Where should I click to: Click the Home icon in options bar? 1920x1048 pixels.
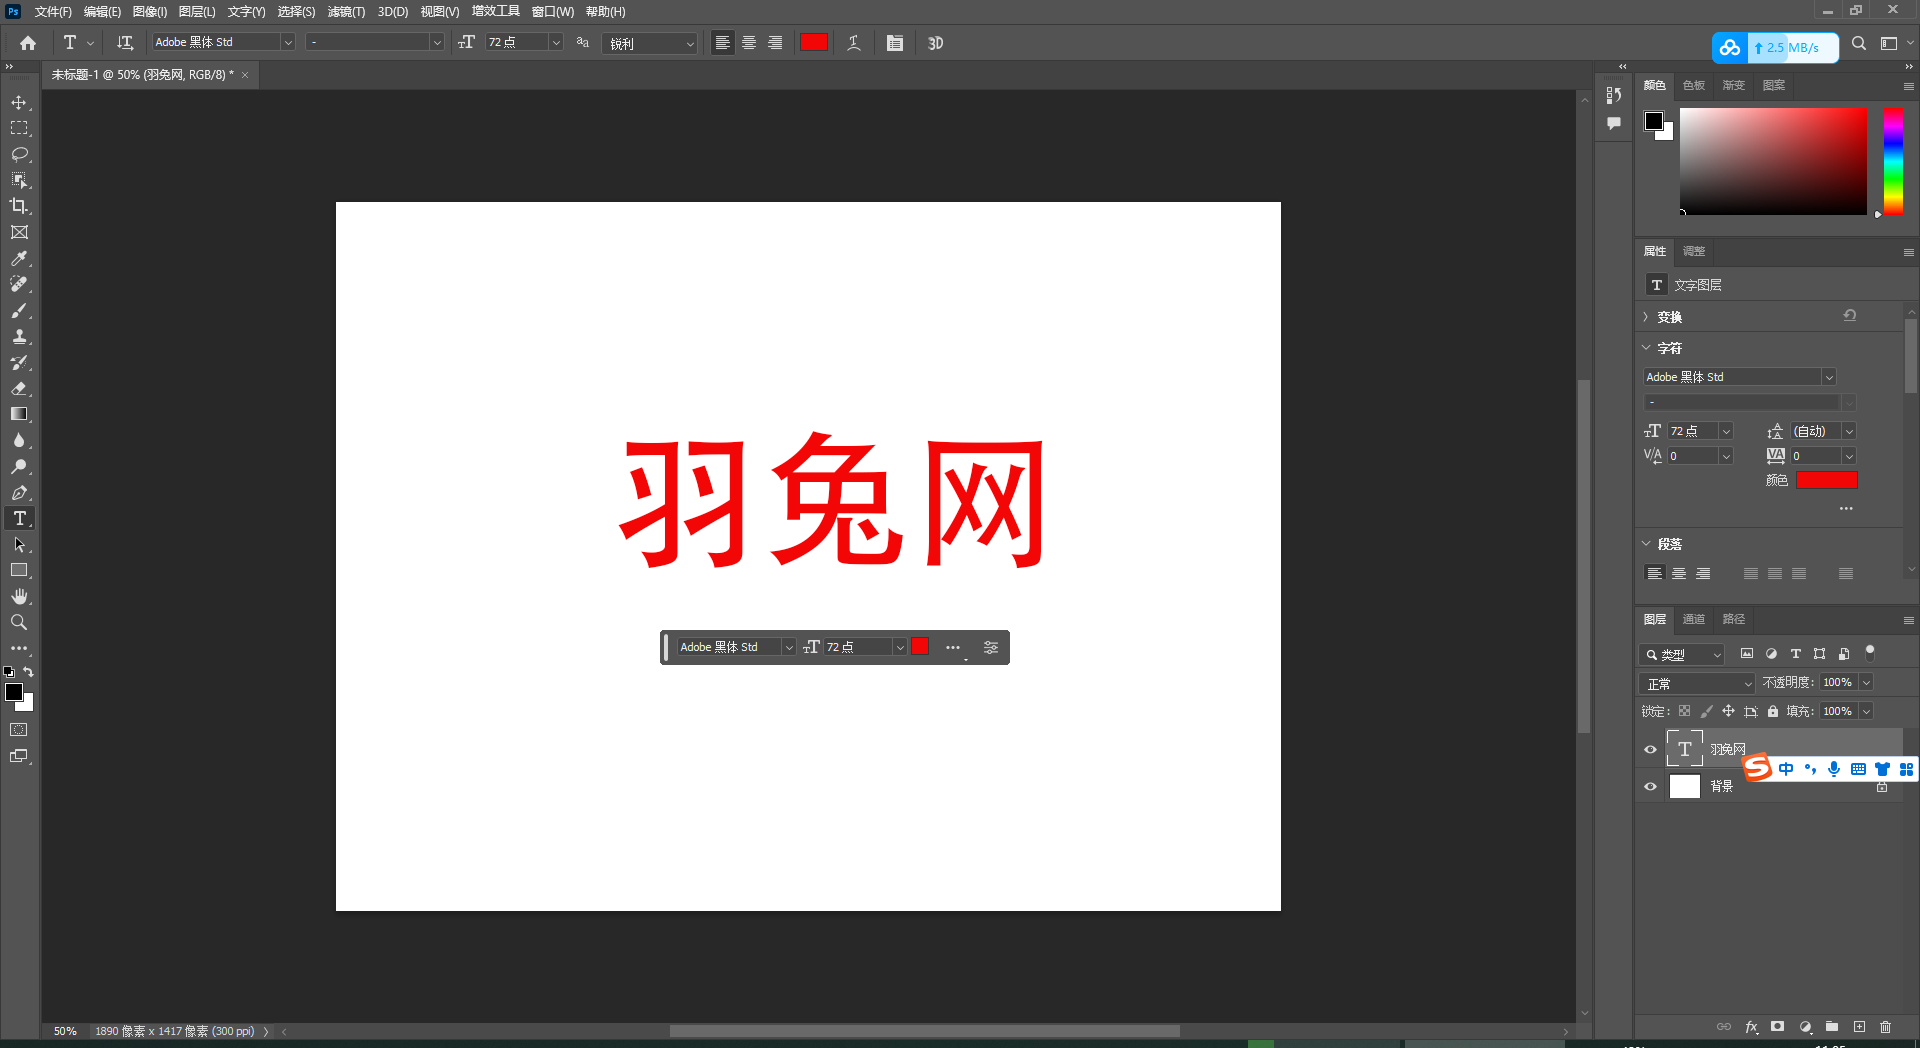click(x=28, y=43)
